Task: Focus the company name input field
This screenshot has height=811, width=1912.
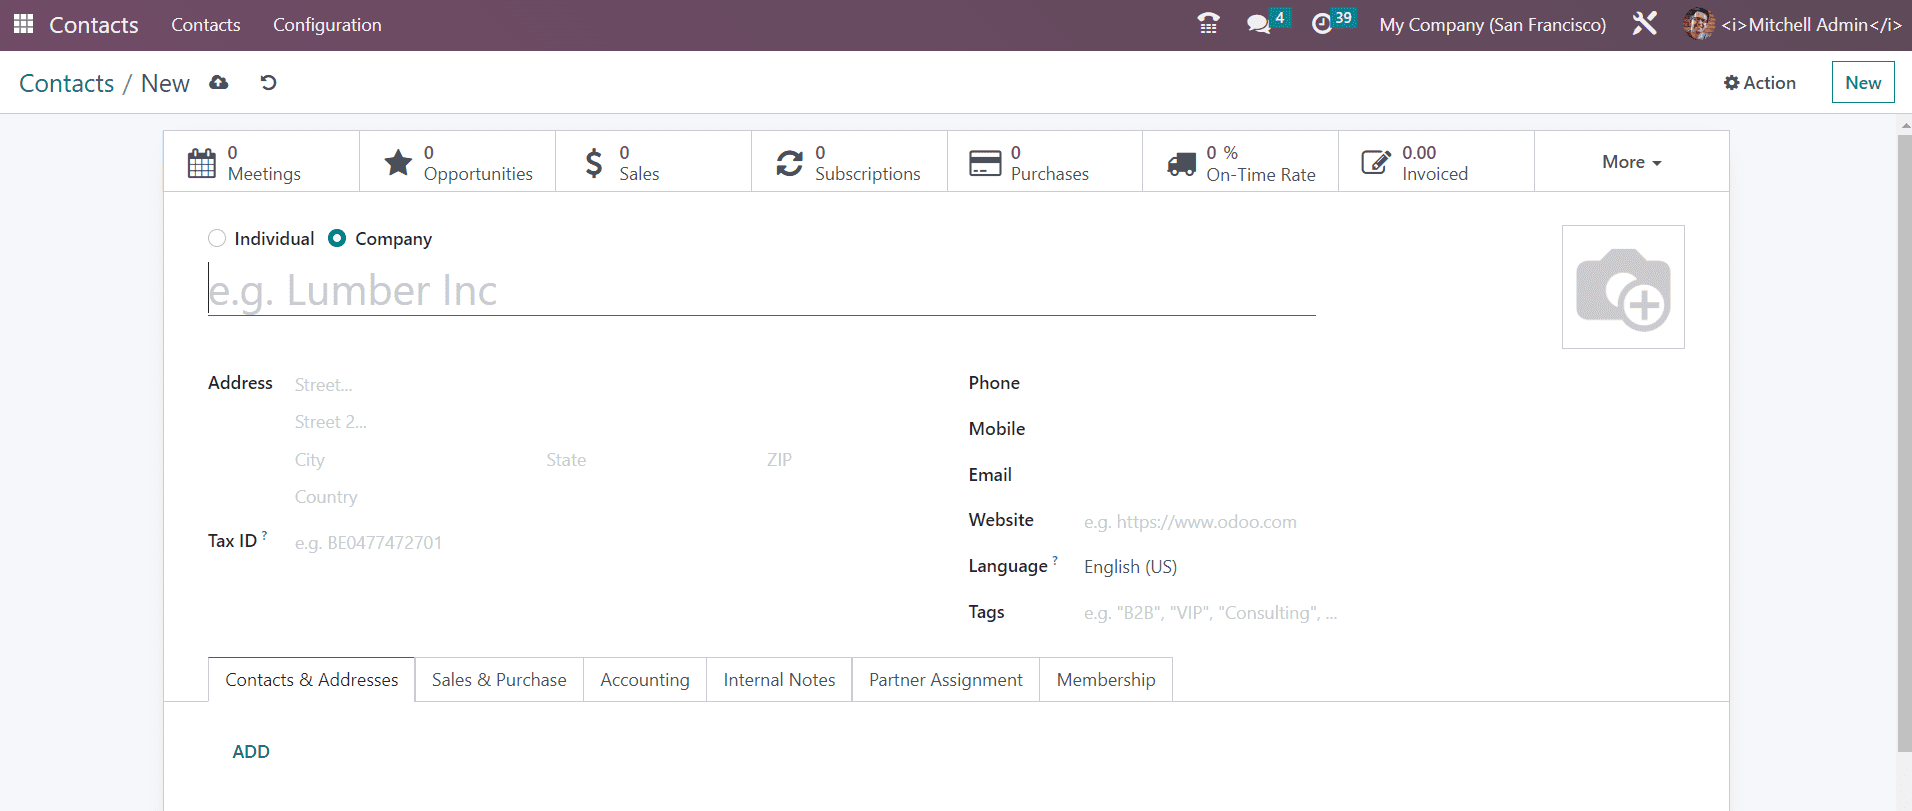Action: click(x=760, y=291)
